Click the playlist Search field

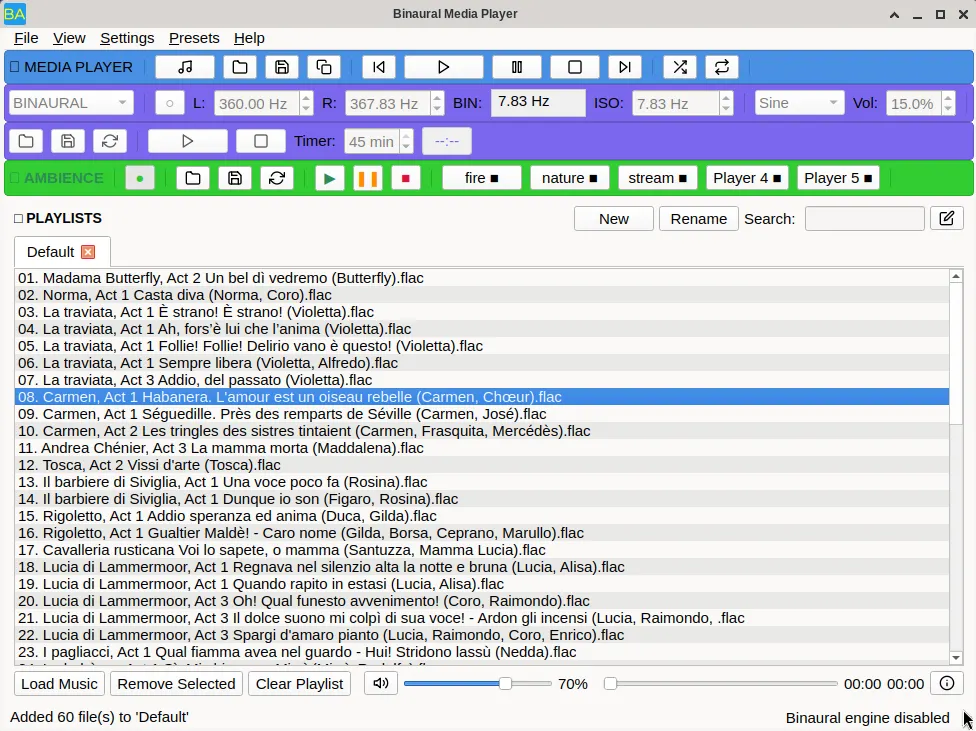(x=865, y=219)
